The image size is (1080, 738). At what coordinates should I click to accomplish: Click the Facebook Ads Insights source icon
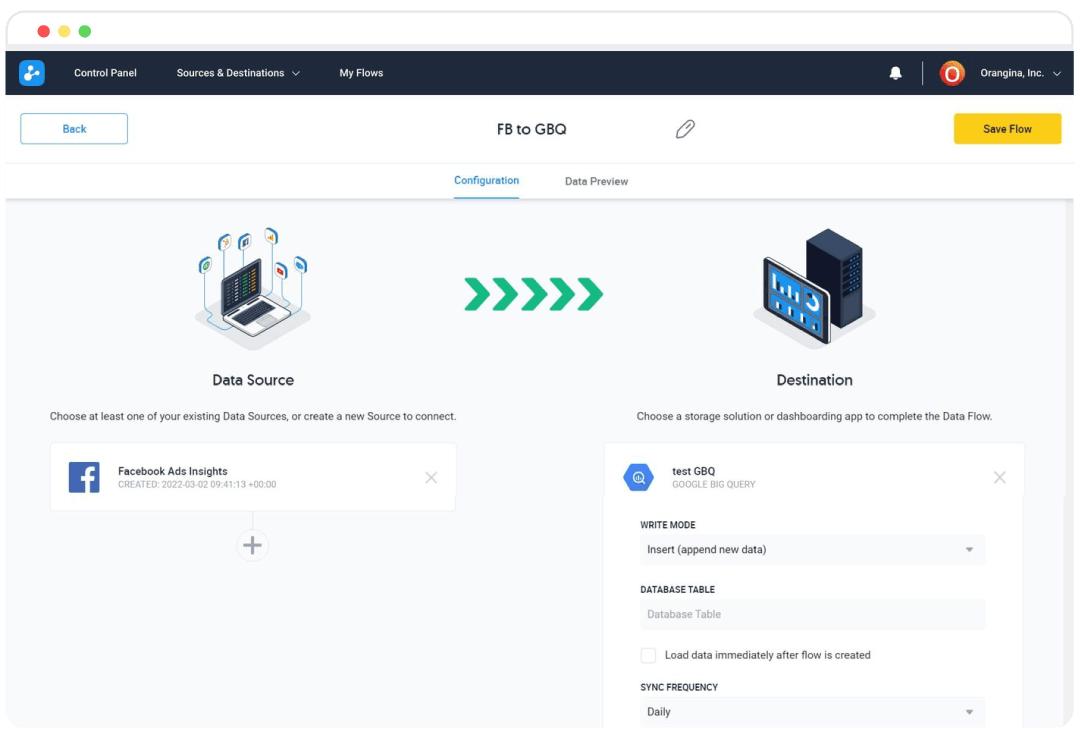(84, 477)
